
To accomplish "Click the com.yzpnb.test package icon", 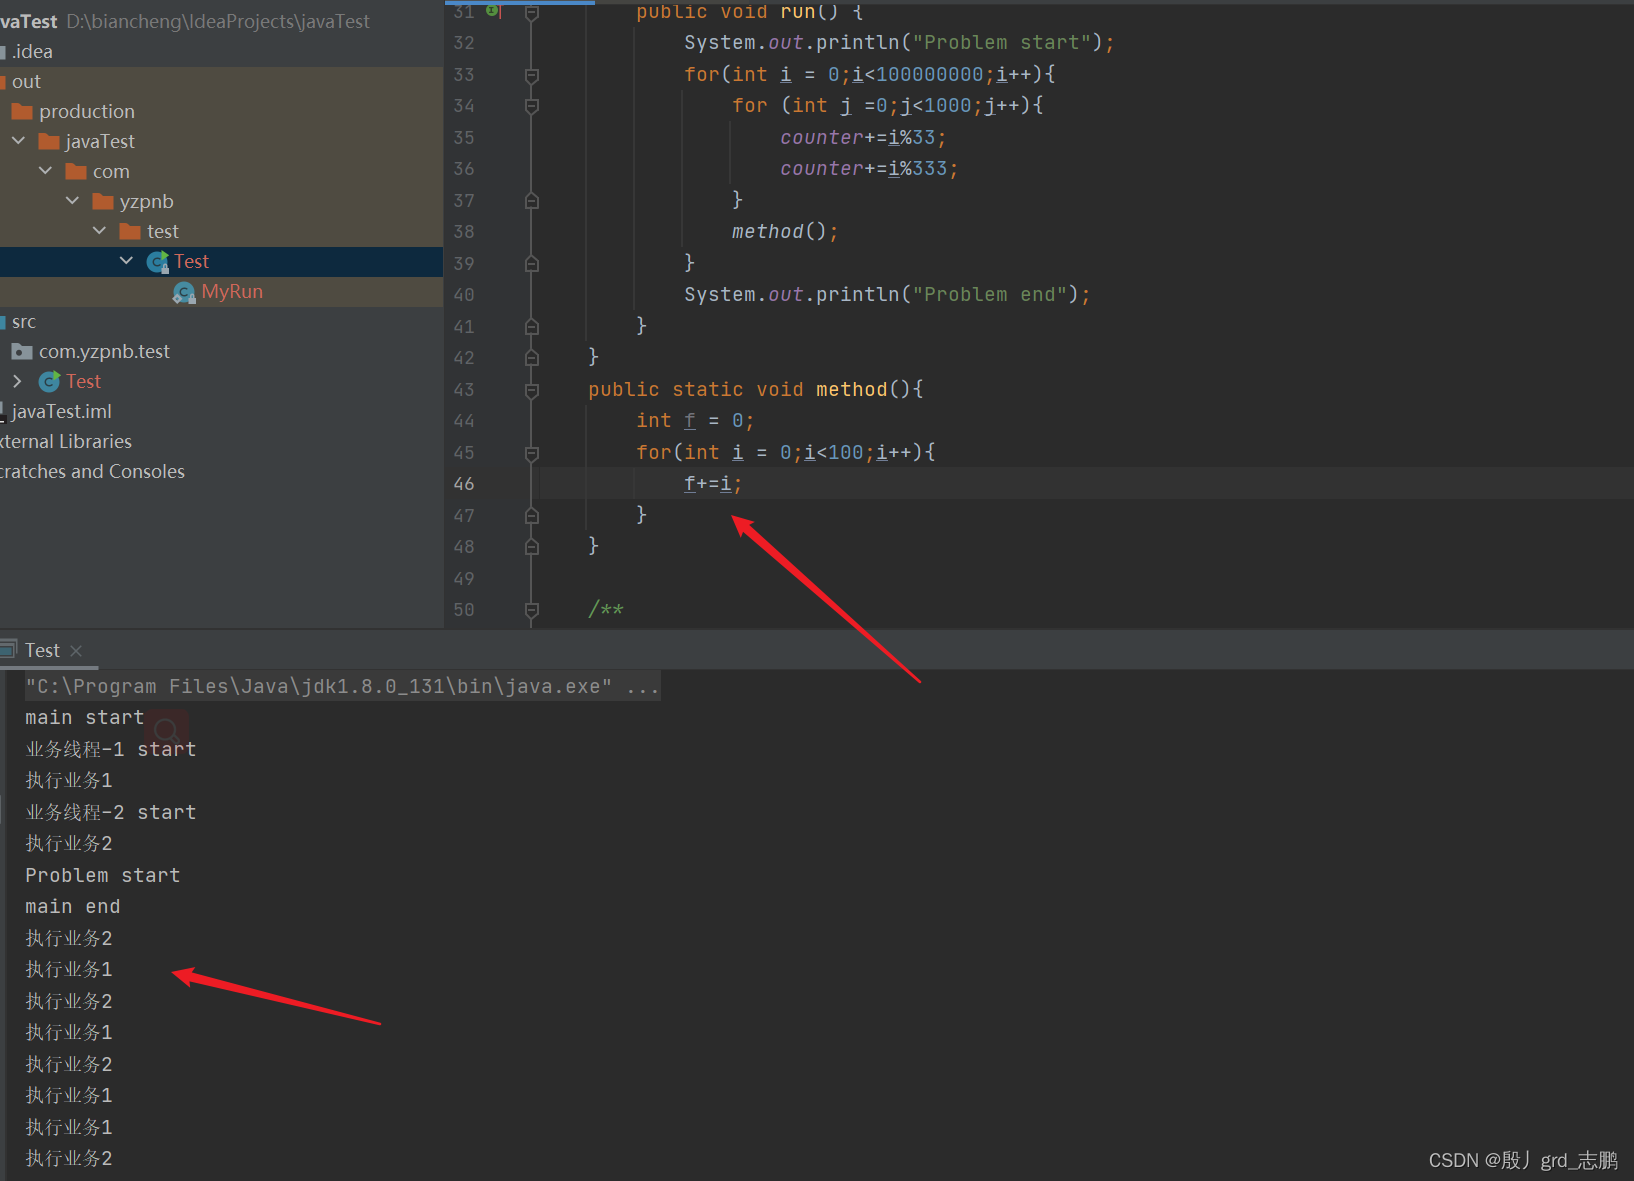I will click(22, 351).
